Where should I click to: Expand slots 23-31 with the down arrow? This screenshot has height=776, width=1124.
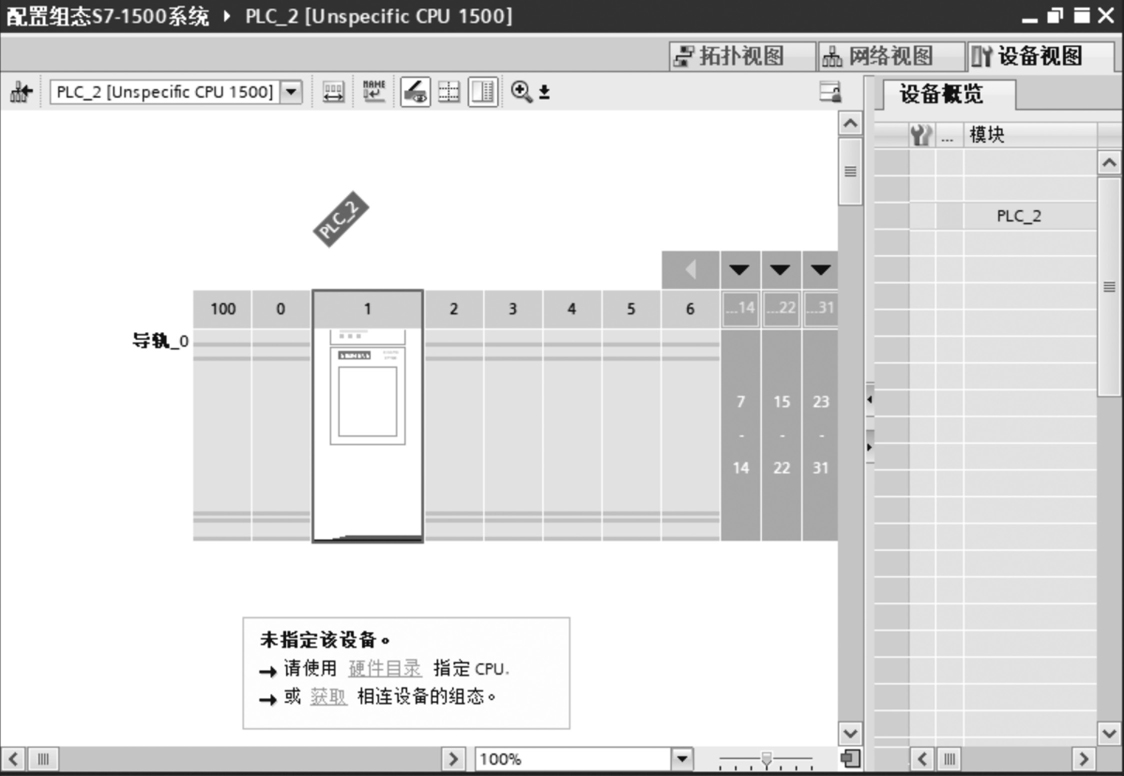pyautogui.click(x=821, y=270)
